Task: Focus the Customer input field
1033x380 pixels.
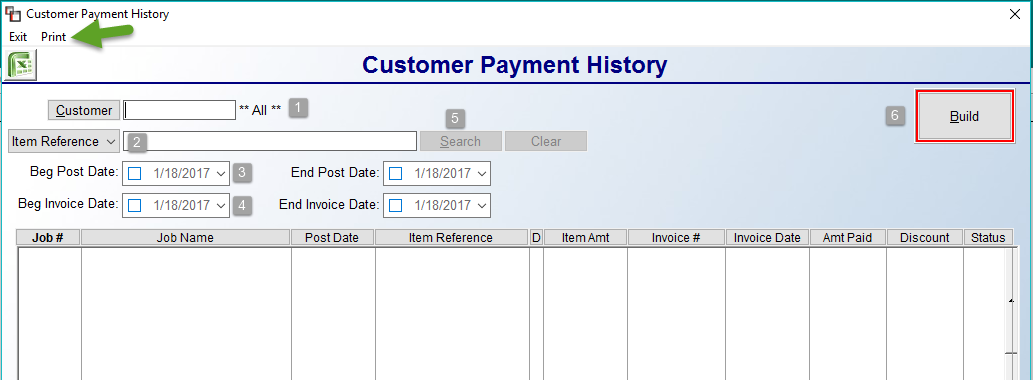Action: [x=179, y=110]
